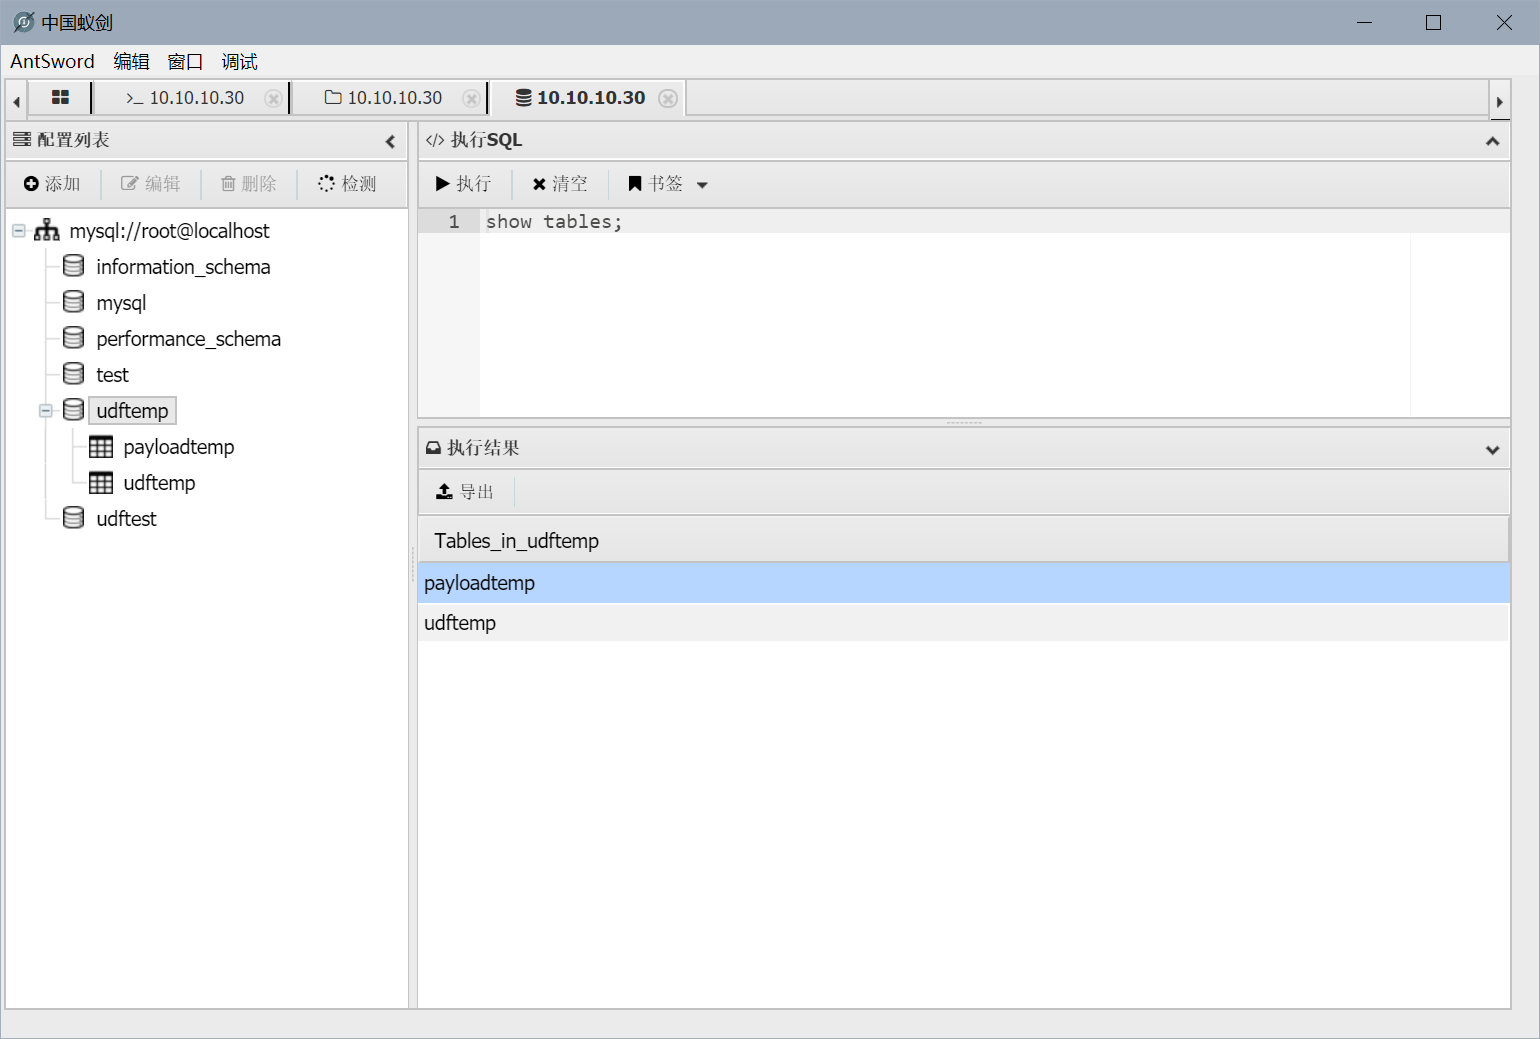The height and width of the screenshot is (1039, 1540).
Task: Close the database 10.10.10.30 tab
Action: click(x=668, y=98)
